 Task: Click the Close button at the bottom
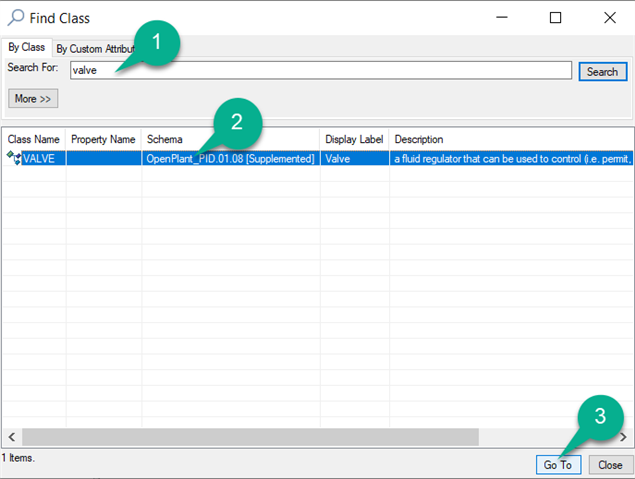pyautogui.click(x=610, y=465)
